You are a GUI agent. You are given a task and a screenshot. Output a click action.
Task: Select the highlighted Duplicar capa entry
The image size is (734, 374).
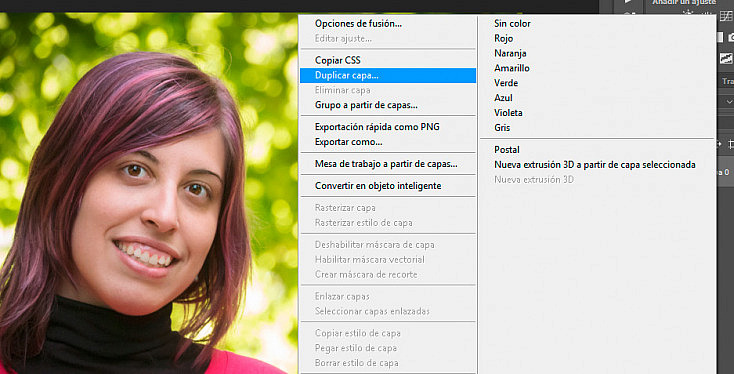(x=388, y=75)
